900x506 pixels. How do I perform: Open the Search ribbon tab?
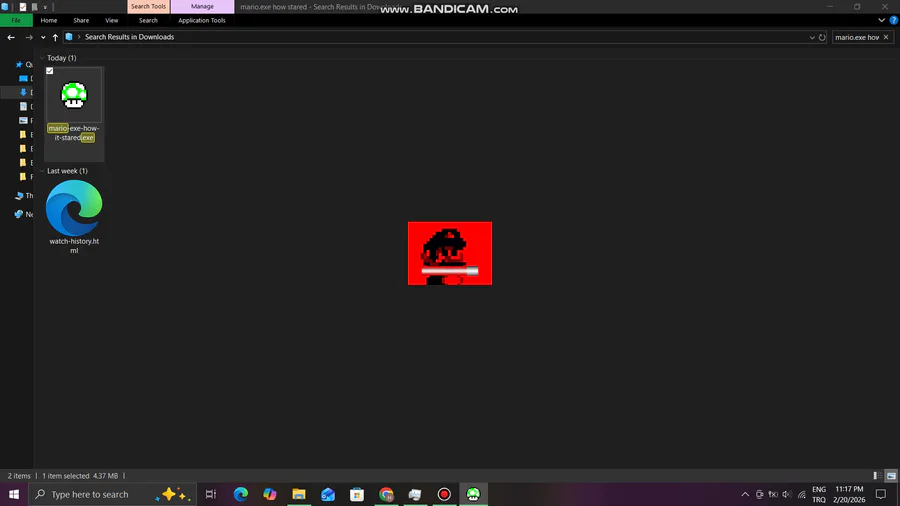click(x=148, y=20)
